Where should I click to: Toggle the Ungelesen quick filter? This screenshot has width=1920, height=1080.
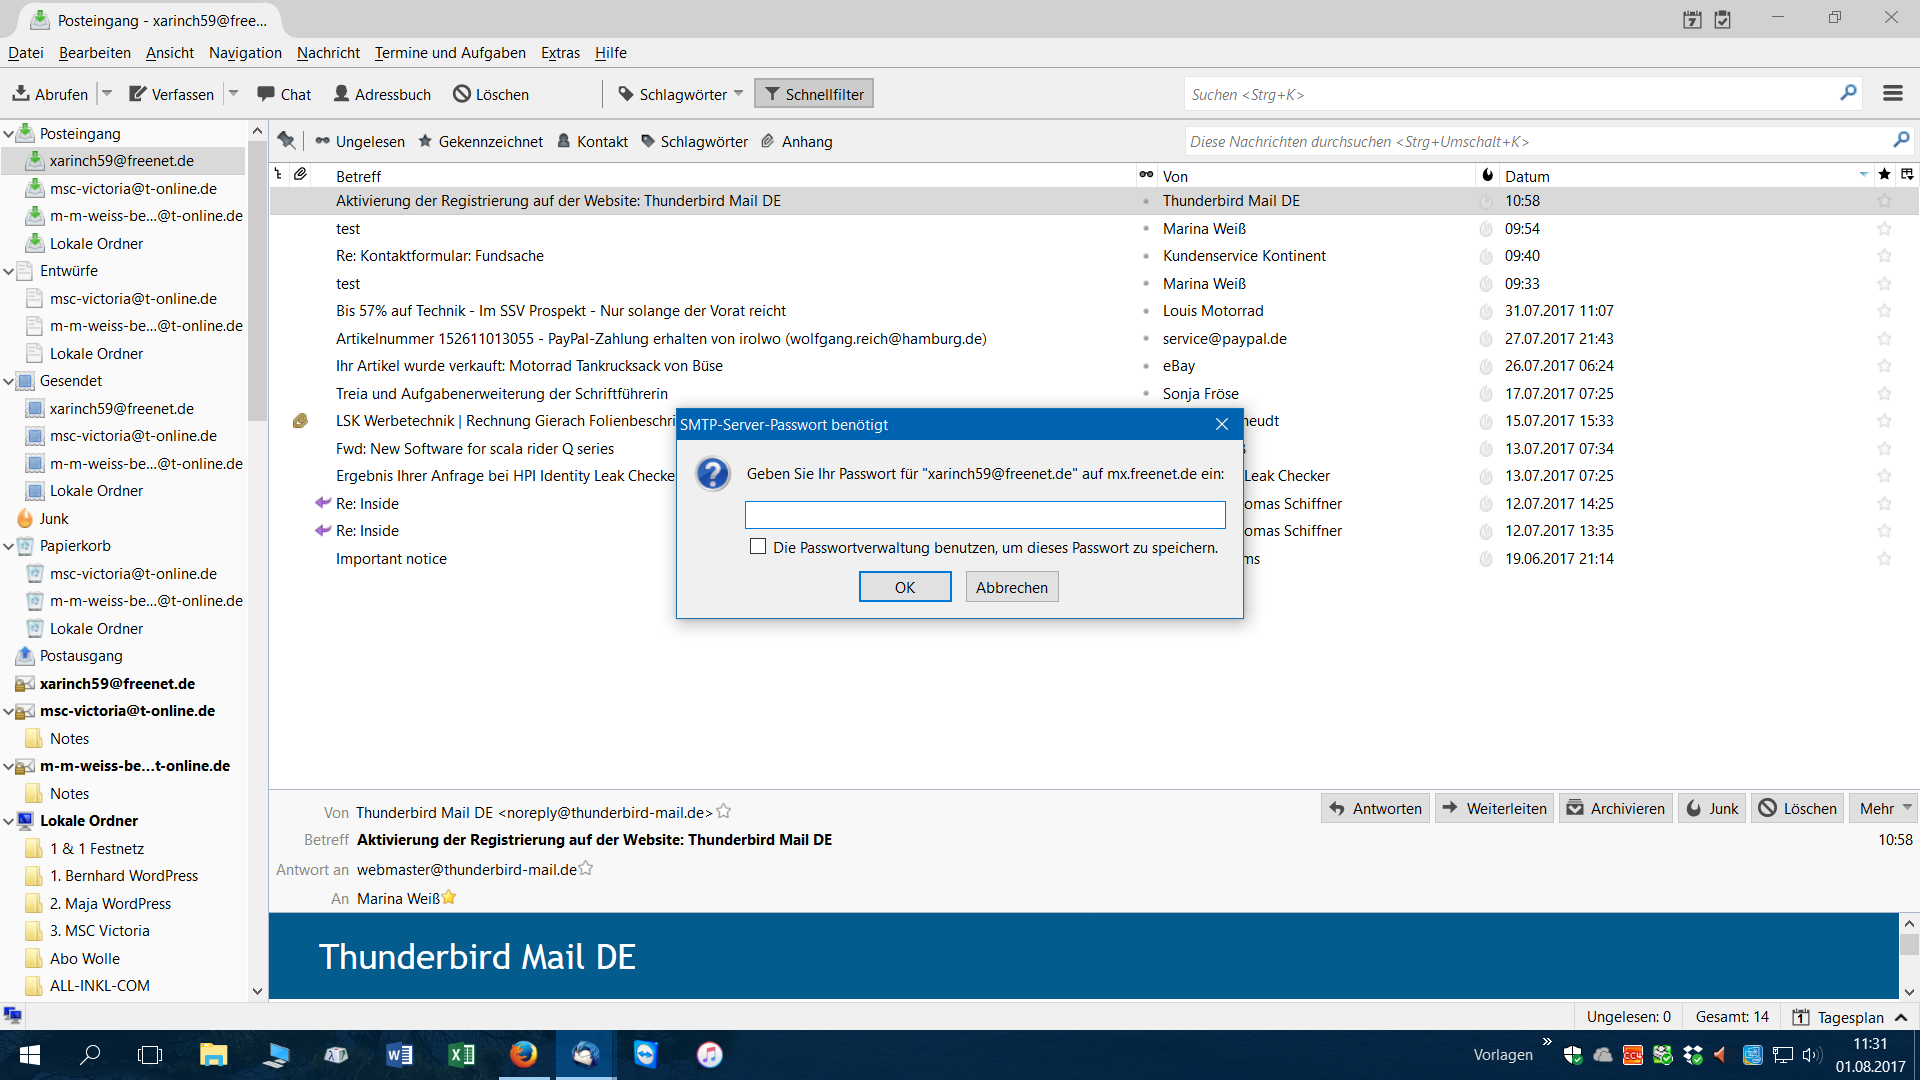click(360, 141)
